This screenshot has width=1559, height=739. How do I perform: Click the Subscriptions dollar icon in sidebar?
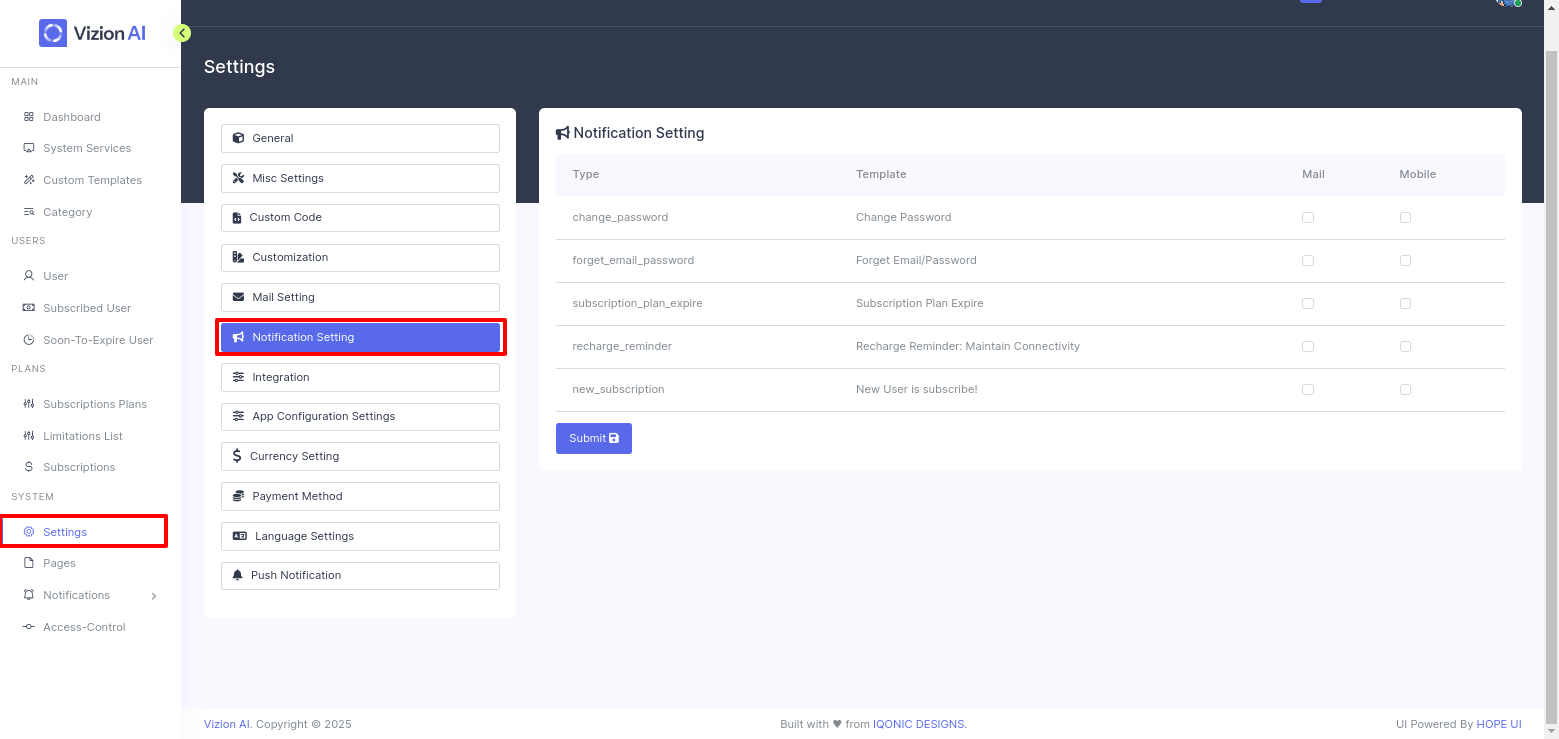[x=29, y=467]
